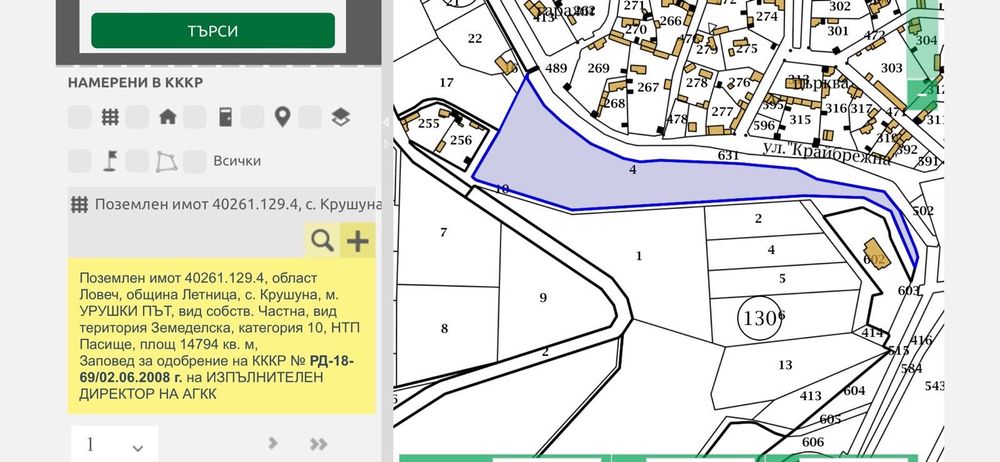Tick the checkbox beside the door icon
1000x462 pixels.
coord(195,117)
